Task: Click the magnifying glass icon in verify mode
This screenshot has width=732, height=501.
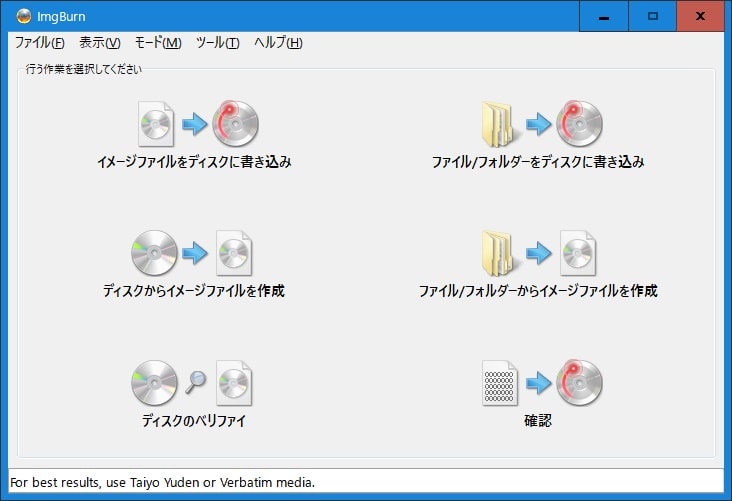Action: click(x=195, y=382)
